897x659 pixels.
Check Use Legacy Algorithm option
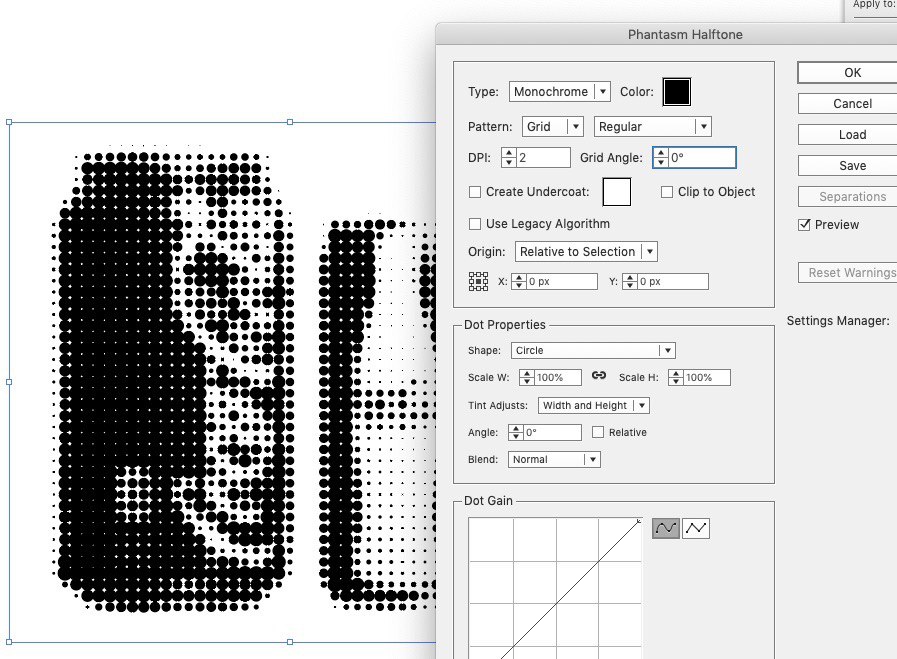coord(475,224)
